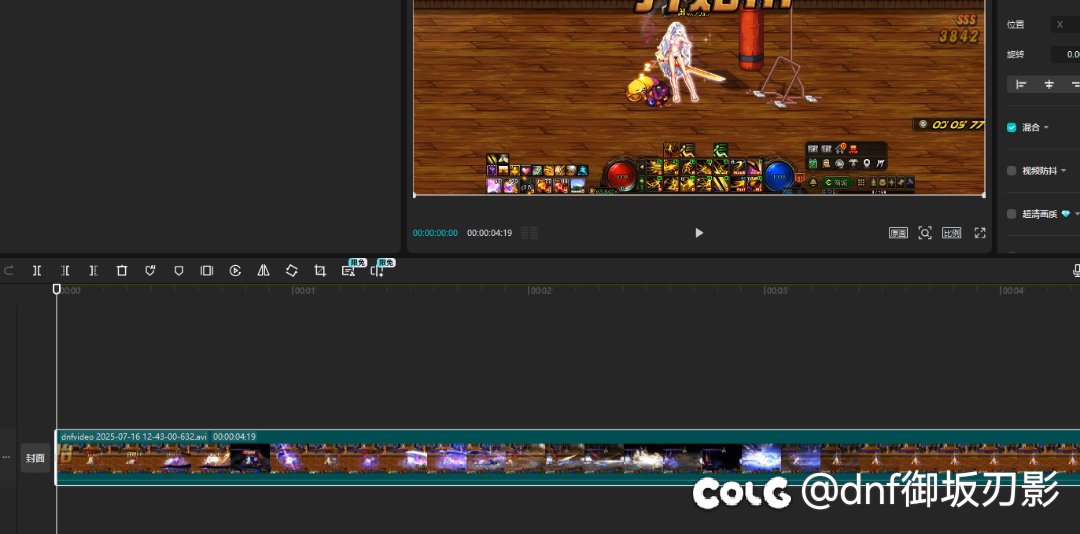Click the freeze frame icon
Viewport: 1080px width, 534px height.
click(x=207, y=271)
